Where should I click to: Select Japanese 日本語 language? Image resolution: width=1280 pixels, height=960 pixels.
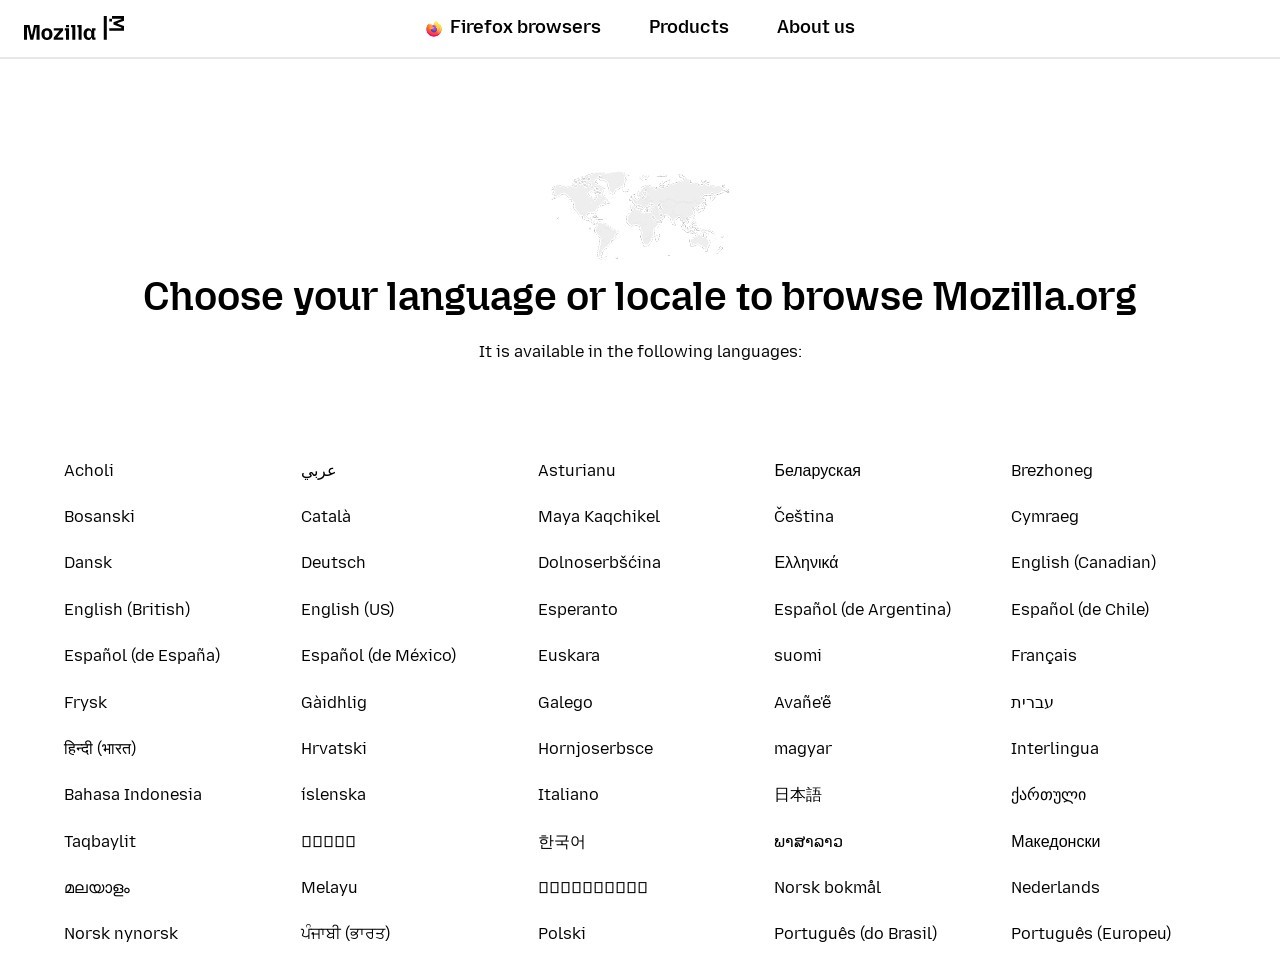click(798, 794)
